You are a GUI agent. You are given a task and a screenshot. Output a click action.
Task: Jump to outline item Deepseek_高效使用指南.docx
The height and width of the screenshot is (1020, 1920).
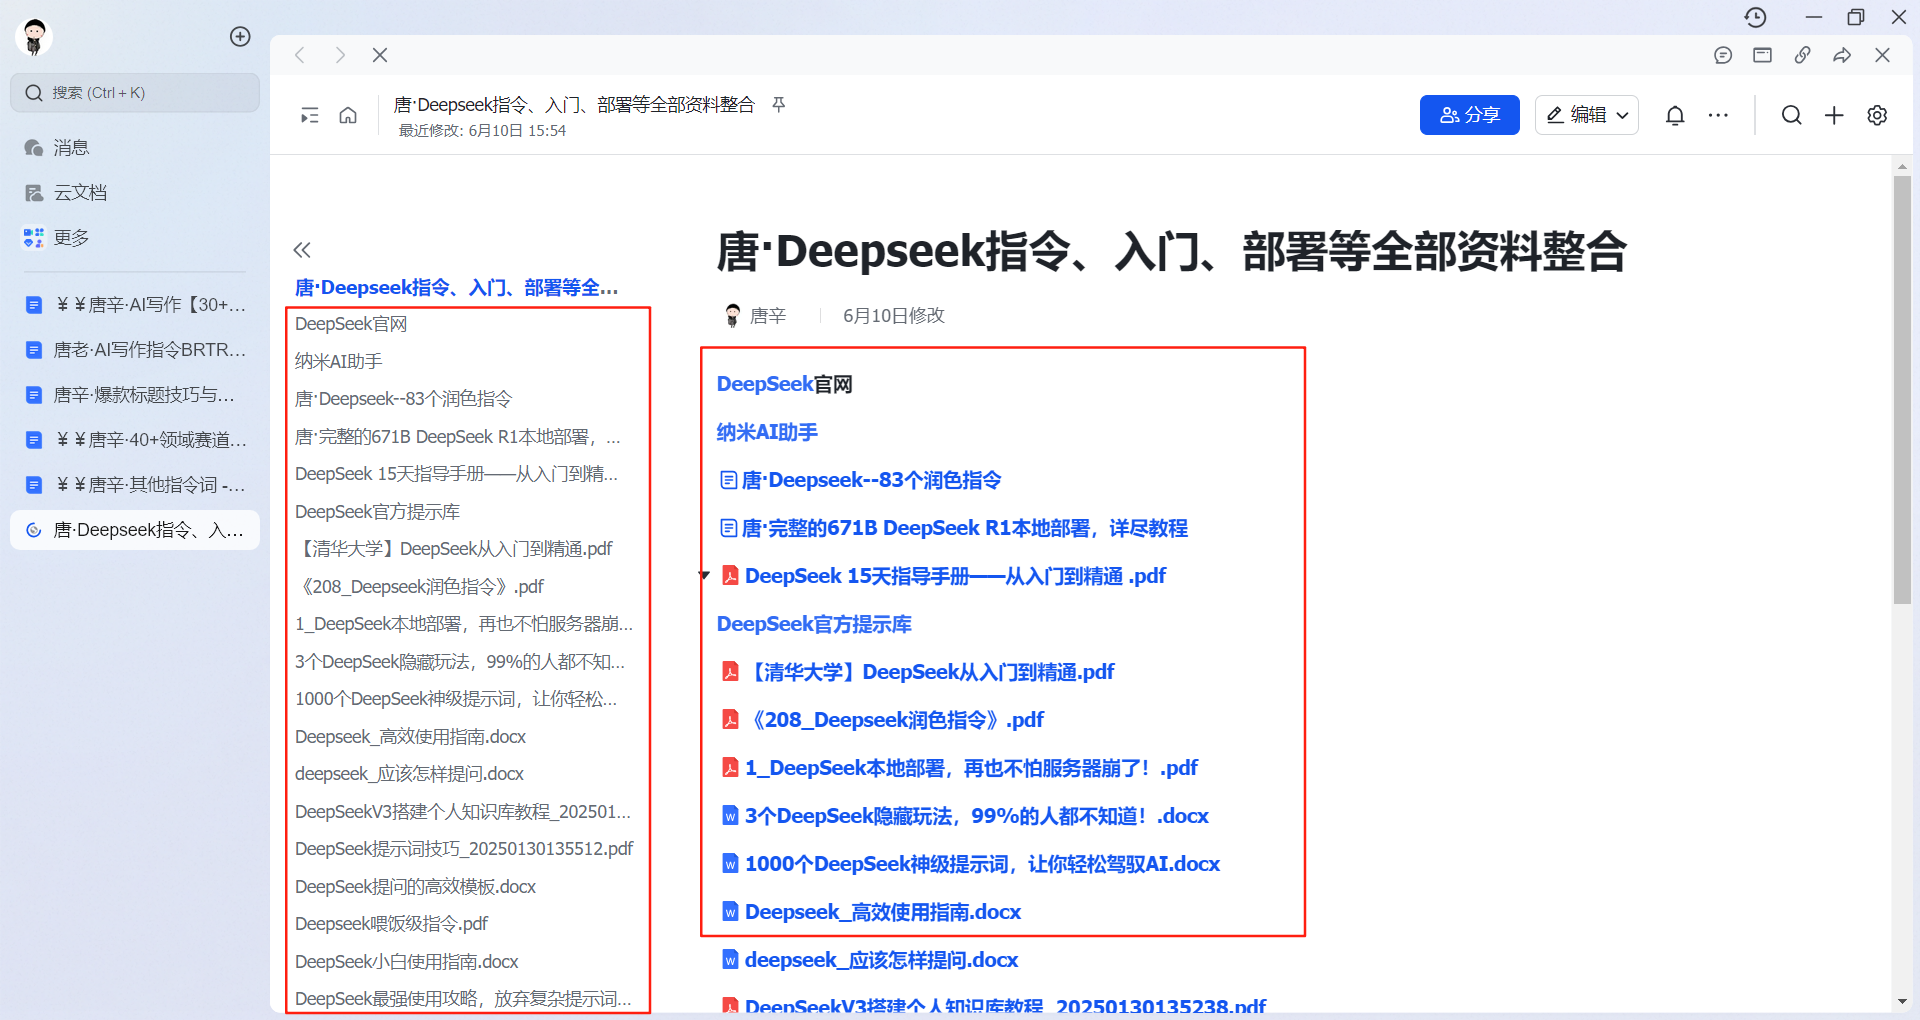410,737
